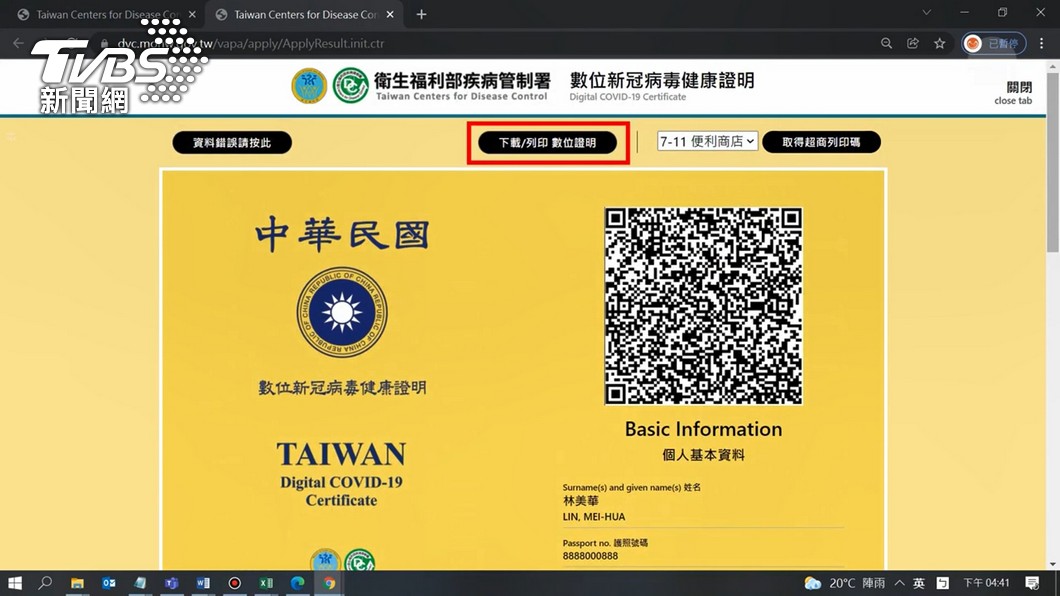
Task: Close the first browser tab
Action: (x=192, y=14)
